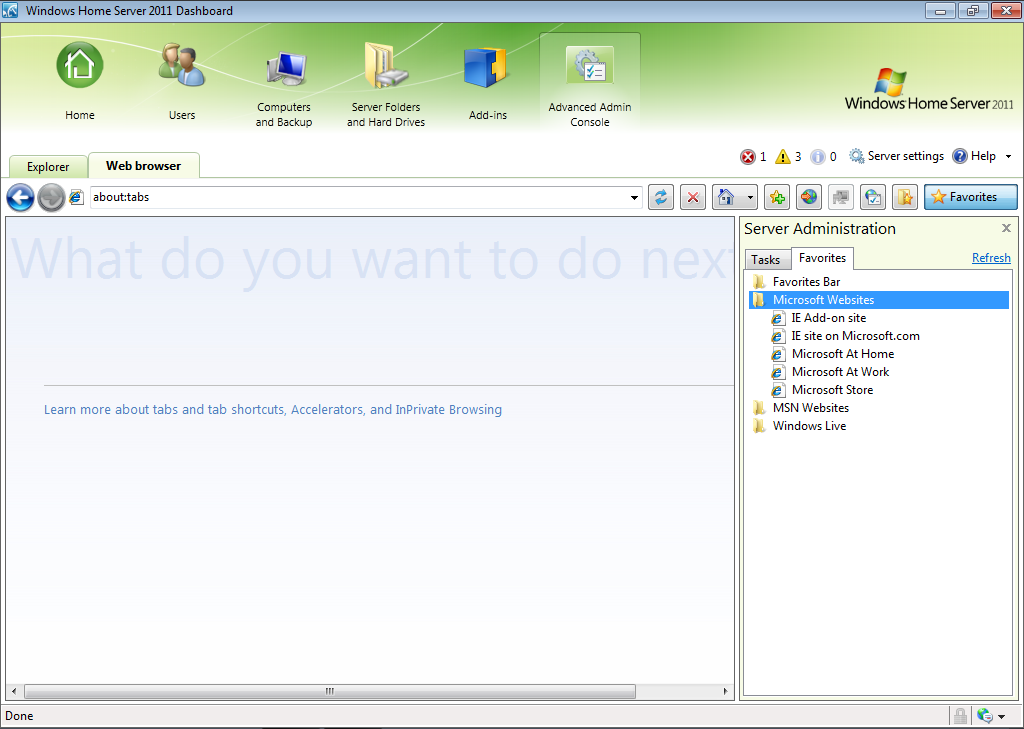Viewport: 1024px width, 729px height.
Task: Click the horizontal scrollbar thumb
Action: [x=330, y=691]
